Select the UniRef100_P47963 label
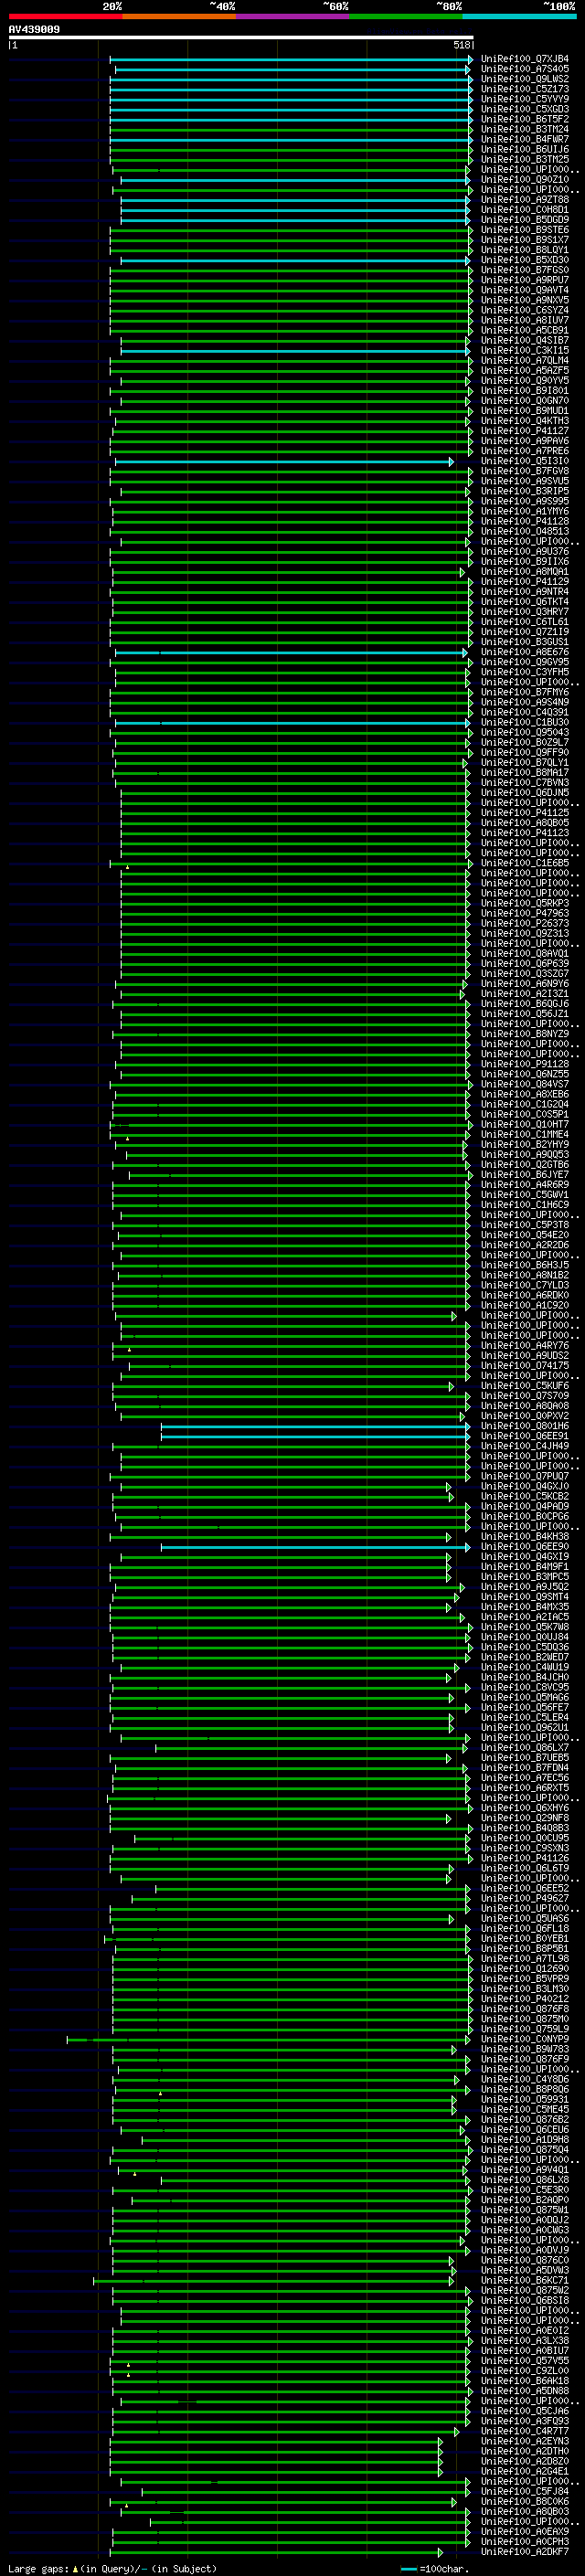 (525, 913)
